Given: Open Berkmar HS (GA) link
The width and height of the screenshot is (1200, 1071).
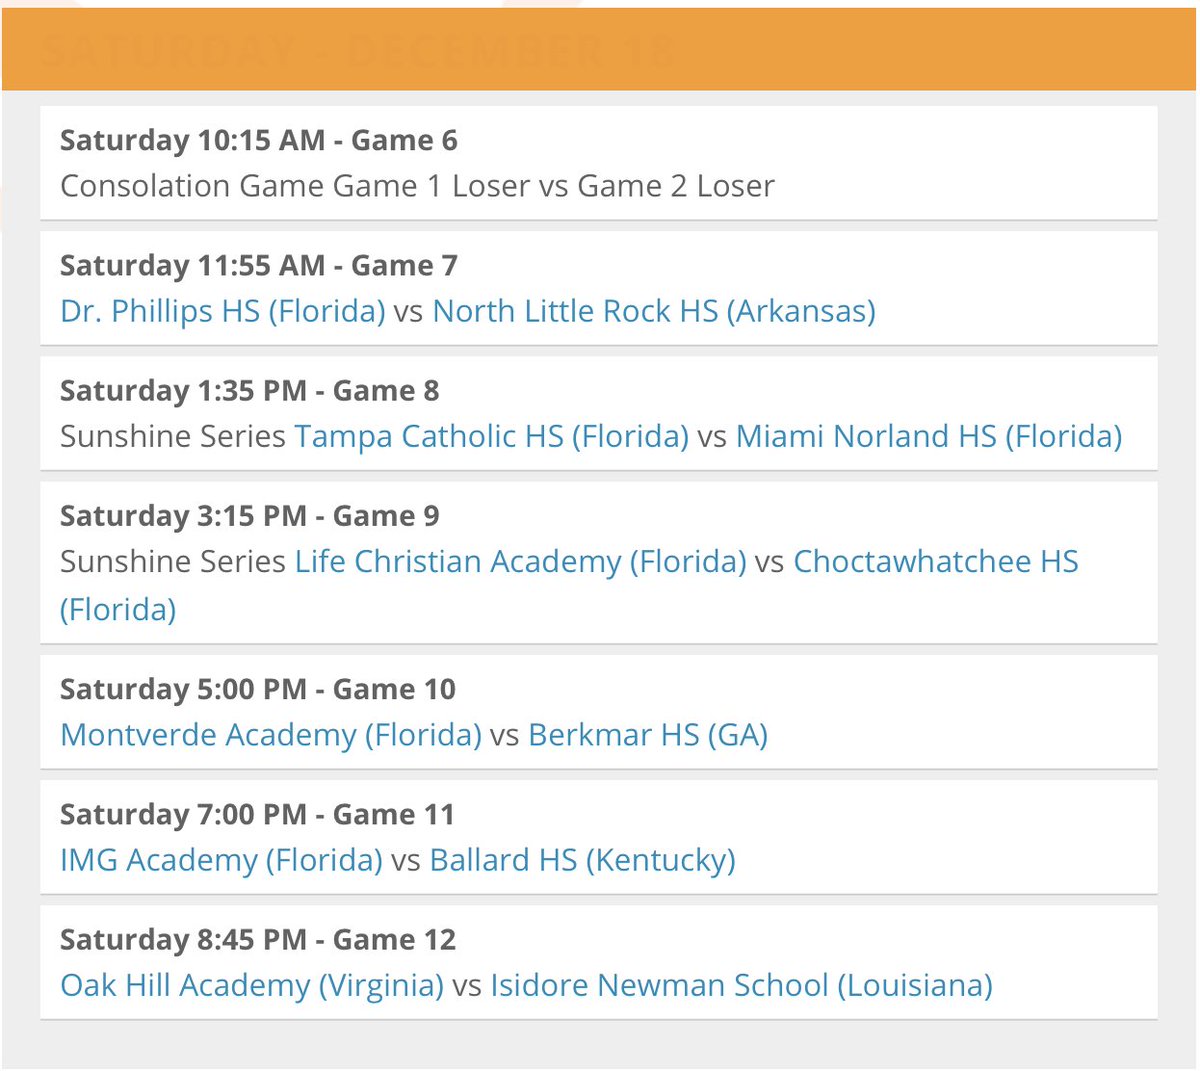Looking at the screenshot, I should [x=648, y=735].
